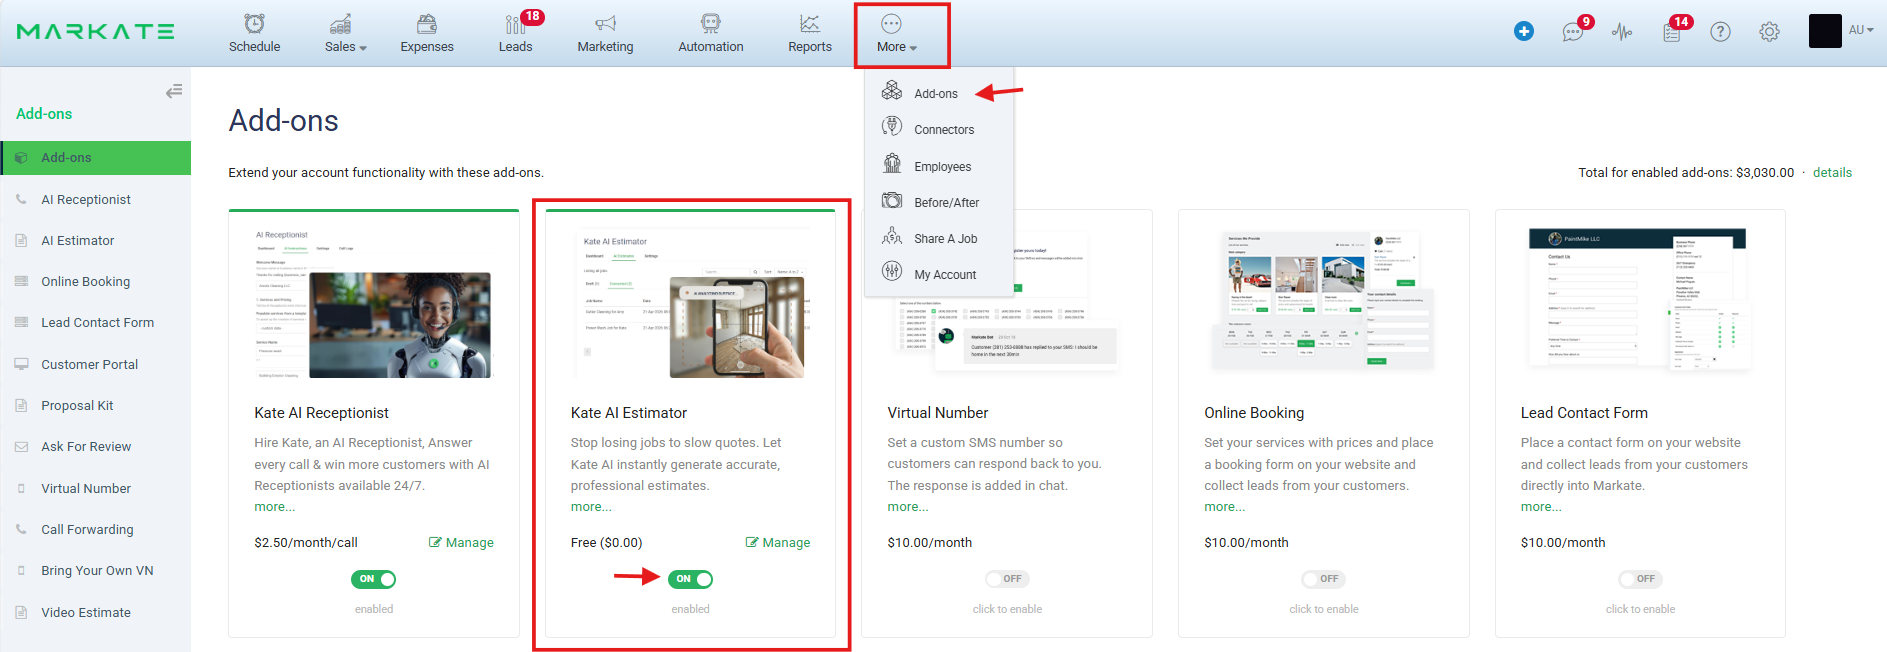The width and height of the screenshot is (1887, 652).
Task: Select Add-ons in the left sidebar
Action: (96, 158)
